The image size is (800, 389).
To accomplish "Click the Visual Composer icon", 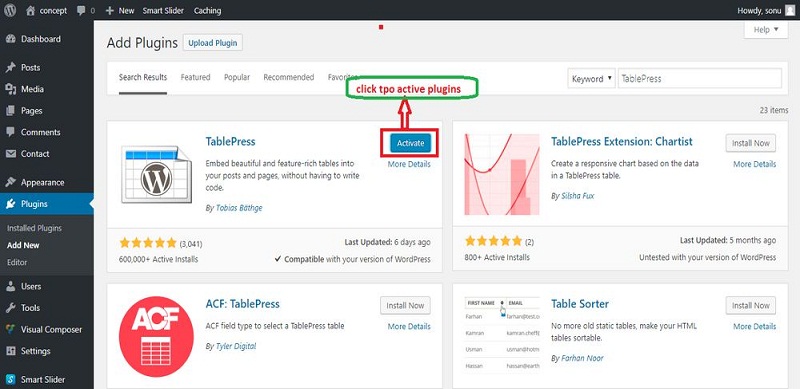I will pyautogui.click(x=11, y=329).
